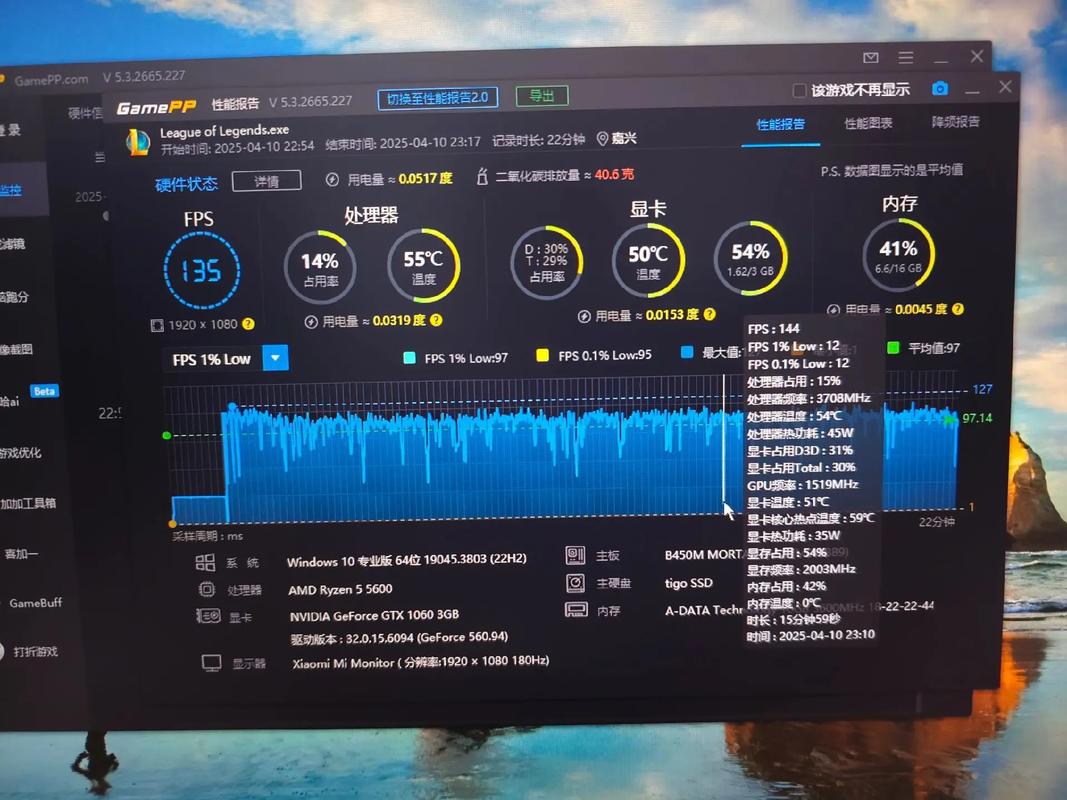This screenshot has height=800, width=1067.
Task: Toggle the FPS 1% Low:97 legend swatch
Action: click(x=407, y=358)
